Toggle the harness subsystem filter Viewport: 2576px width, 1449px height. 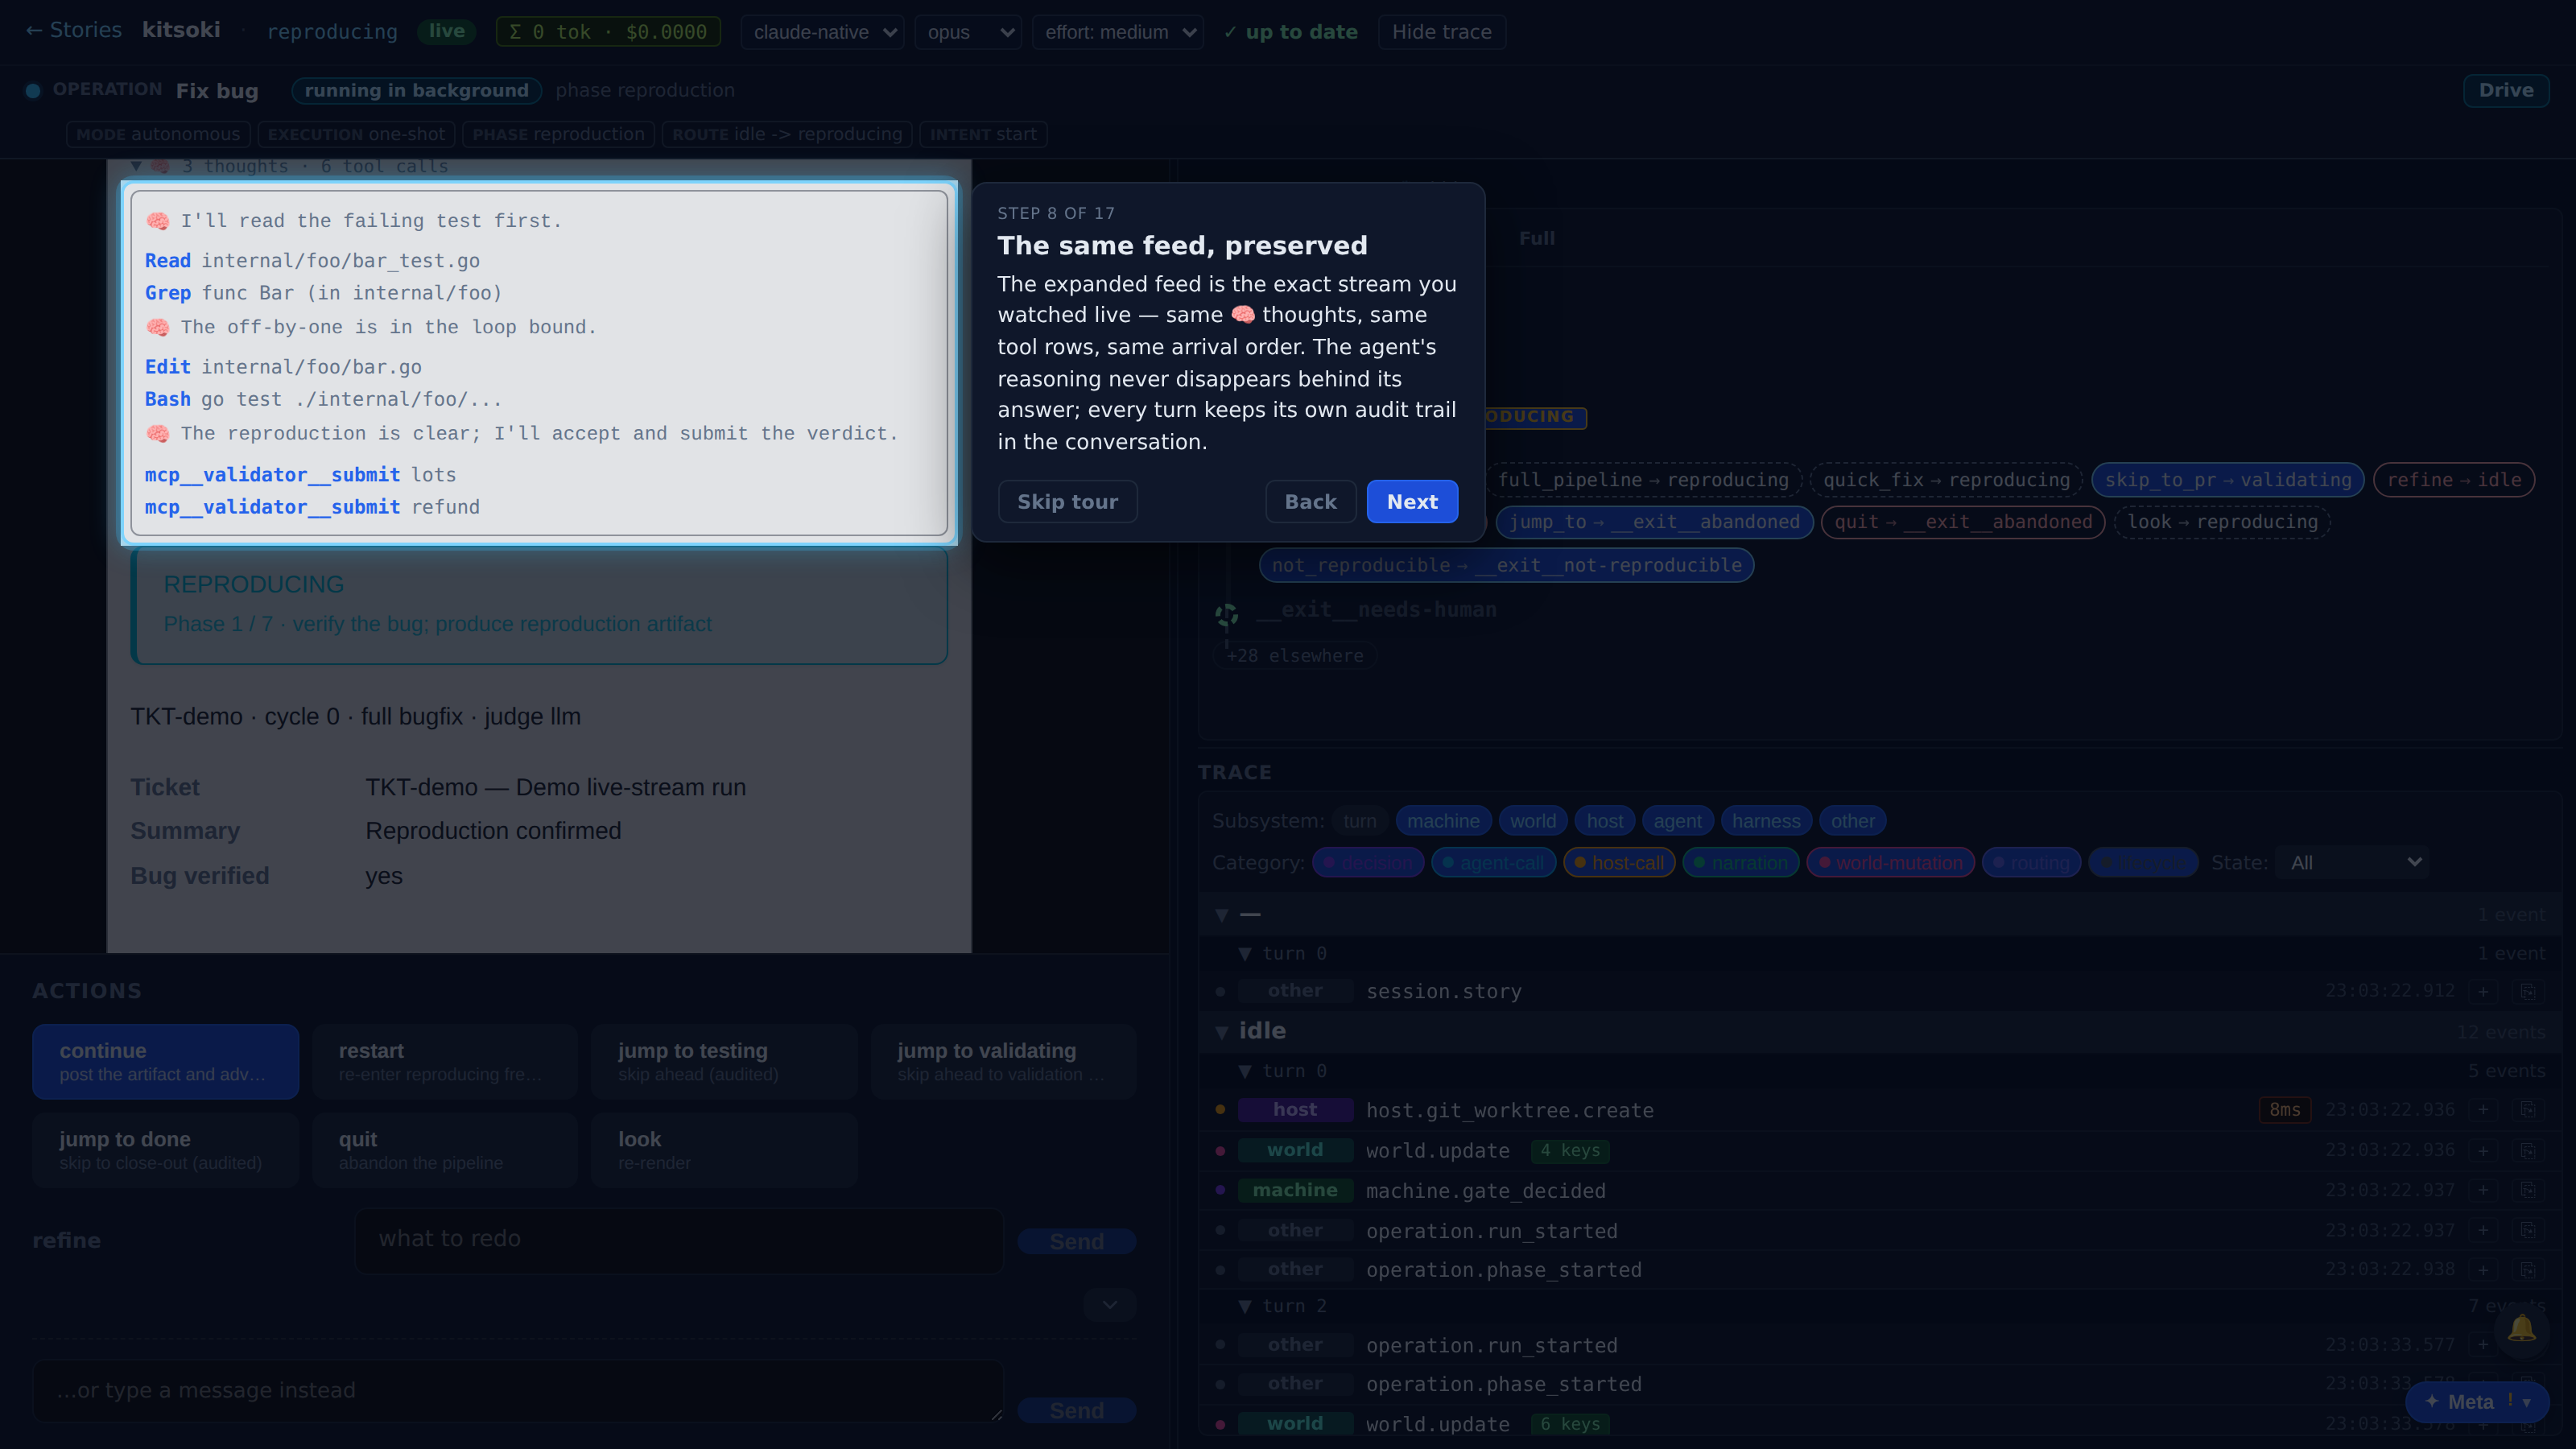[1766, 821]
